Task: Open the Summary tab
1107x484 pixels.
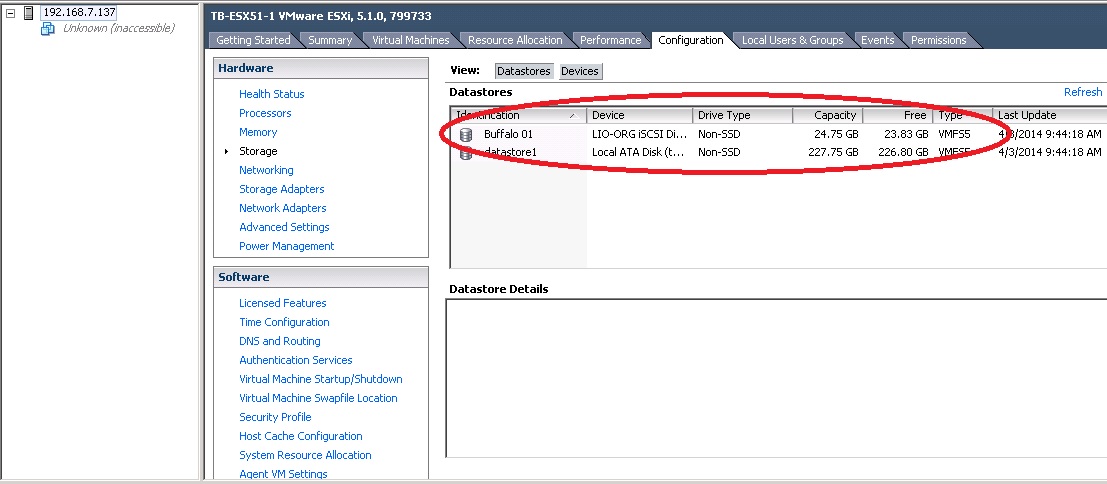Action: tap(330, 40)
